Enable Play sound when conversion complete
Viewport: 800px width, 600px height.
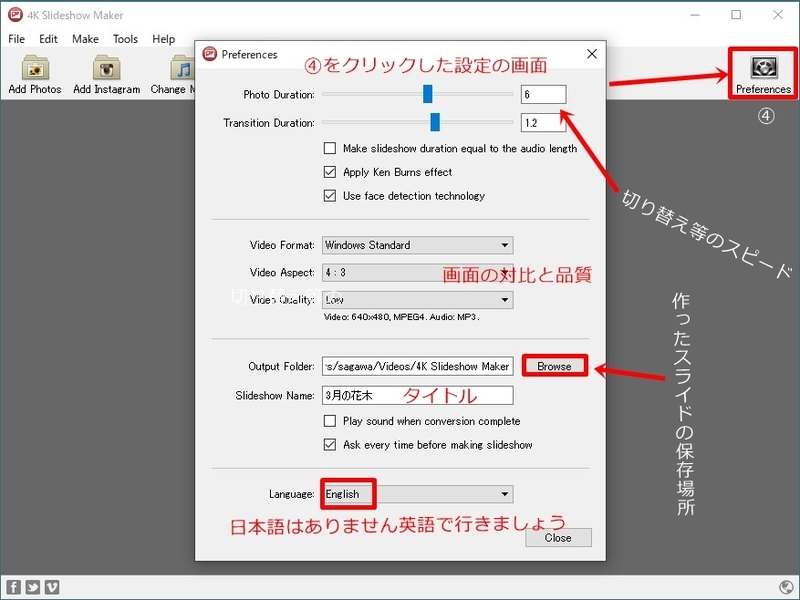point(330,421)
